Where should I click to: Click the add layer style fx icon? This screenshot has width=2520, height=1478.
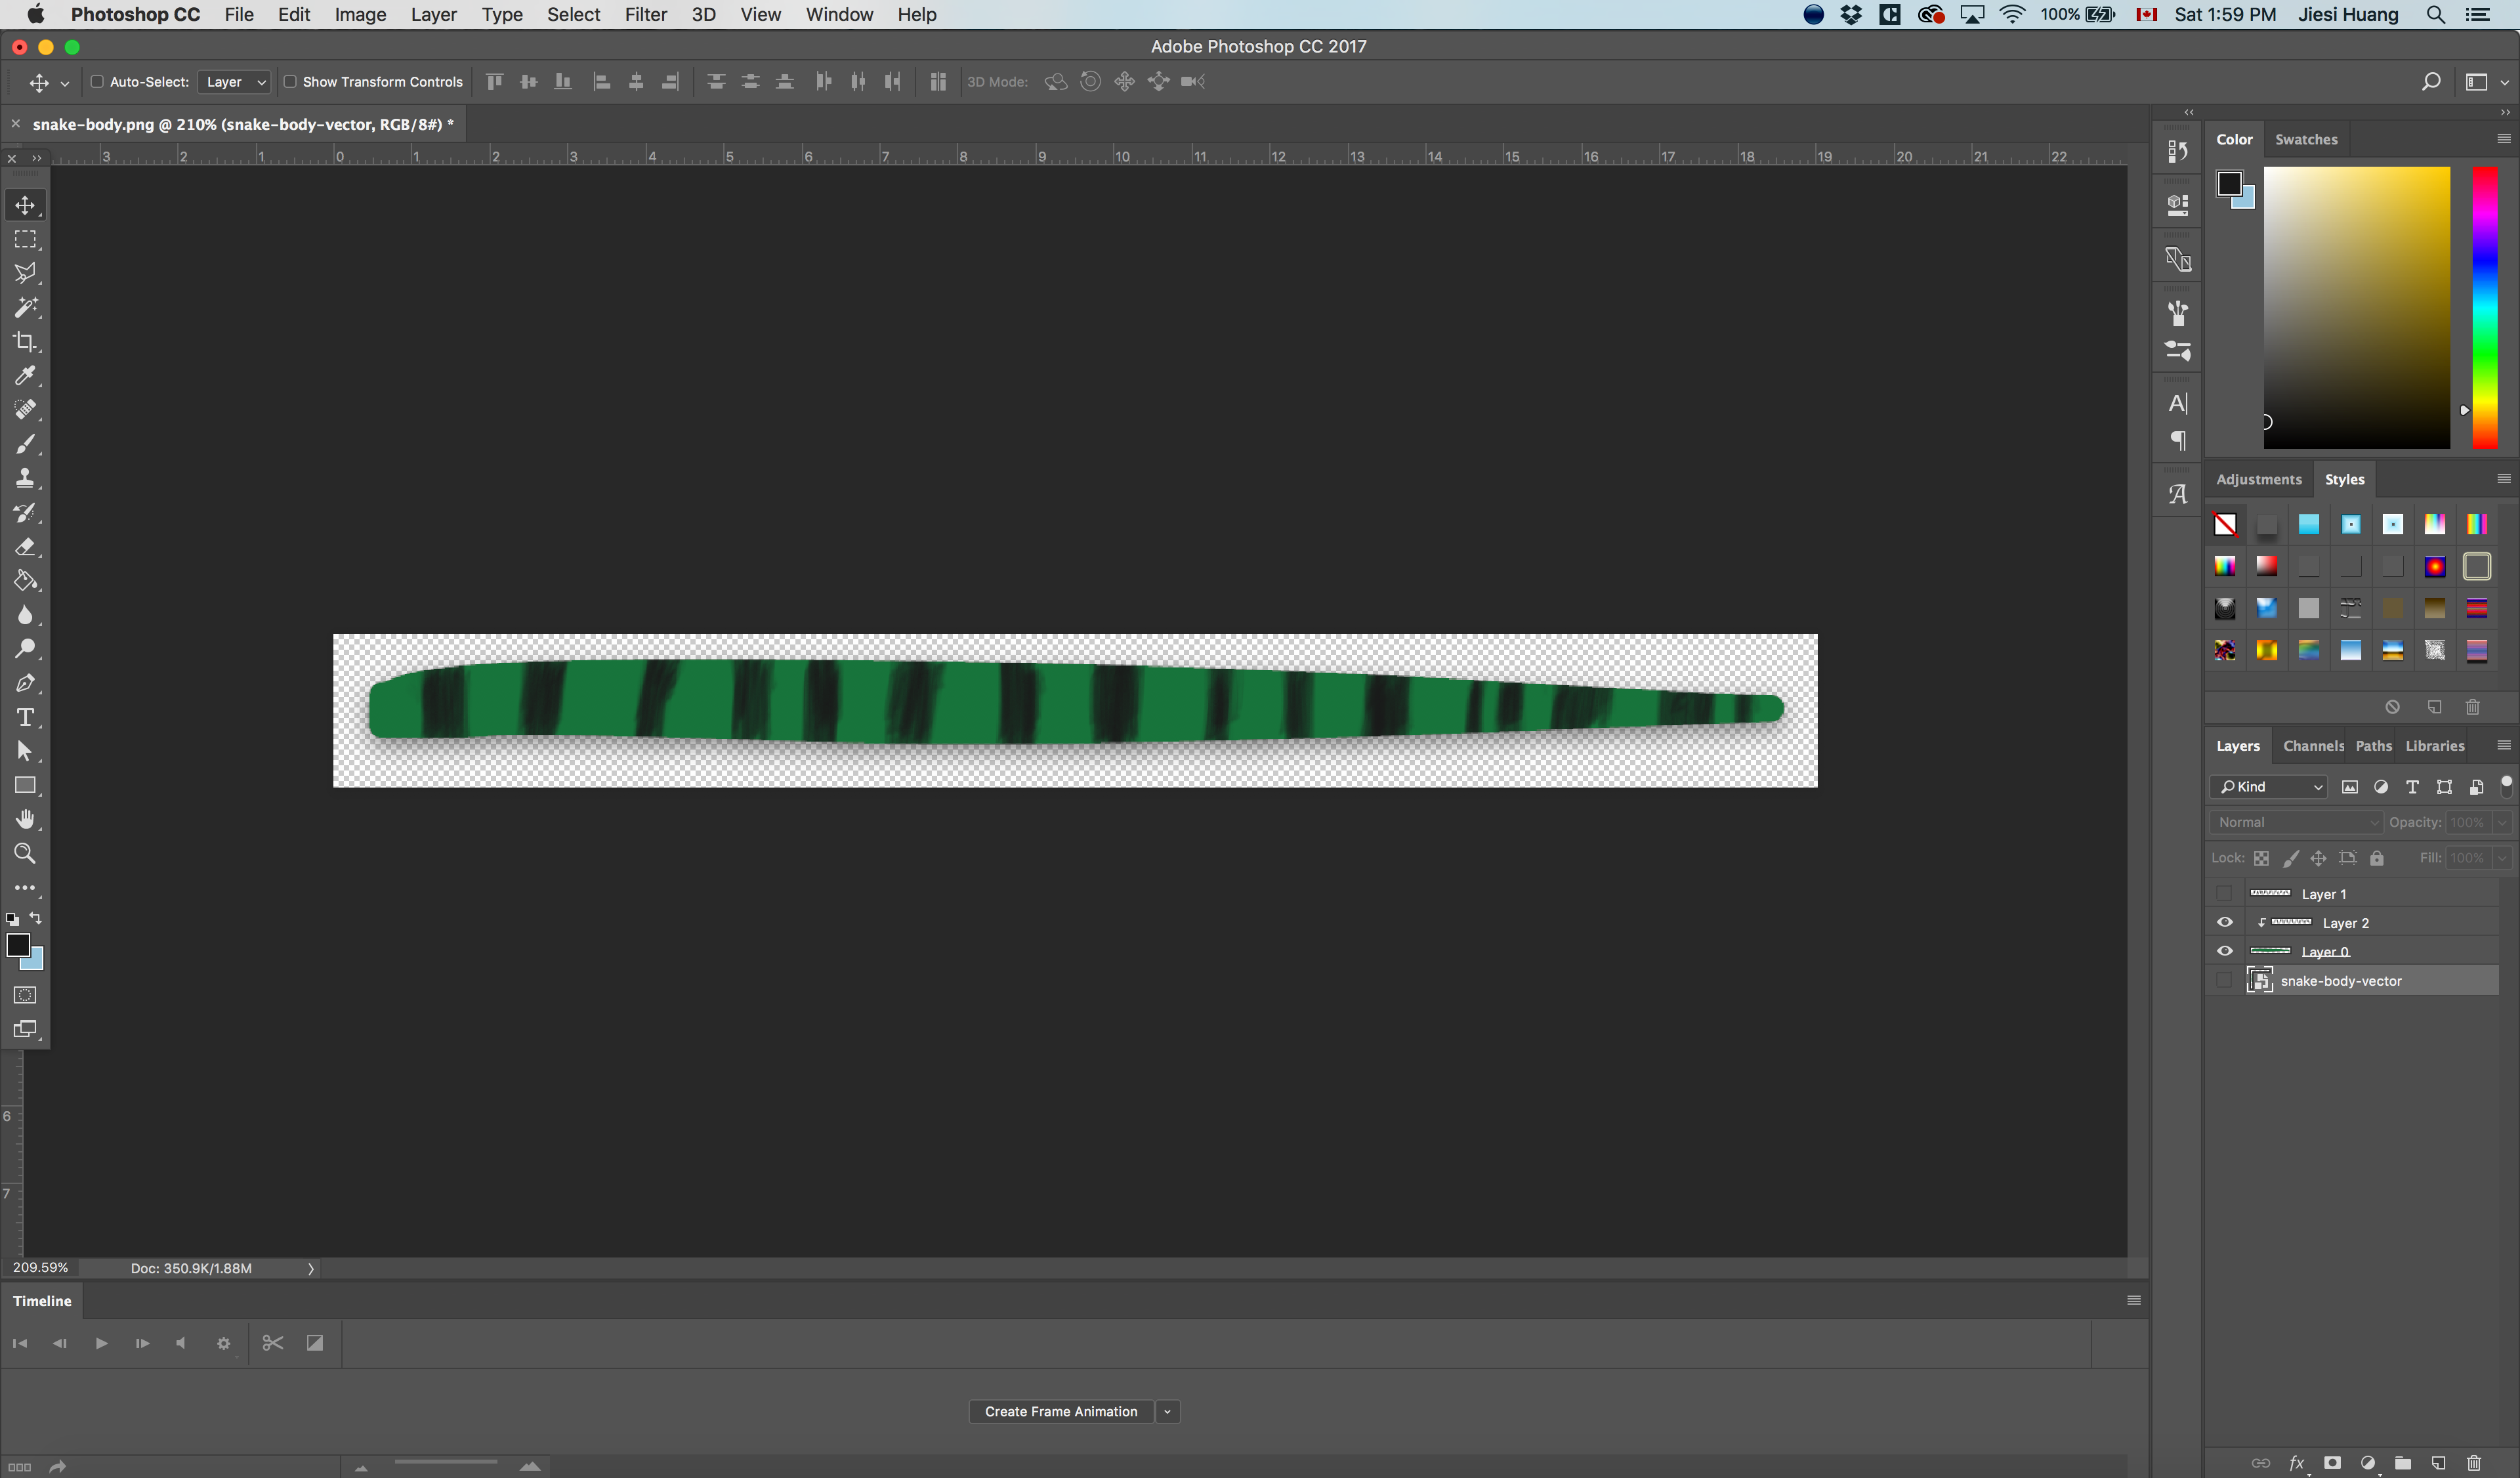click(x=2297, y=1463)
